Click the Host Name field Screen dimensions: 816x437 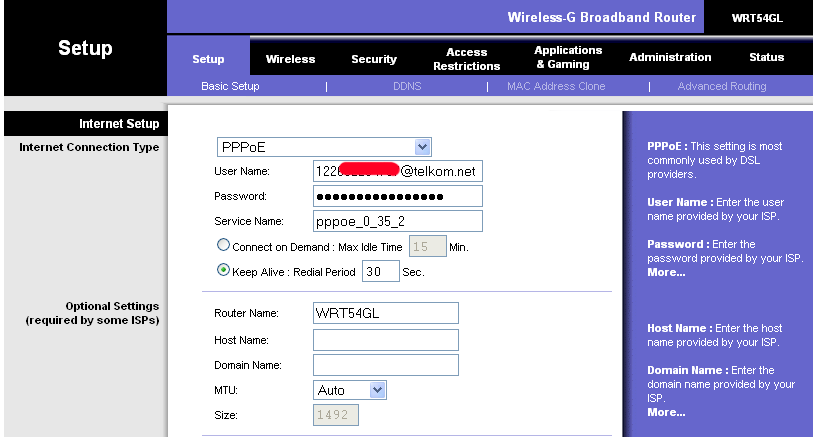[386, 340]
